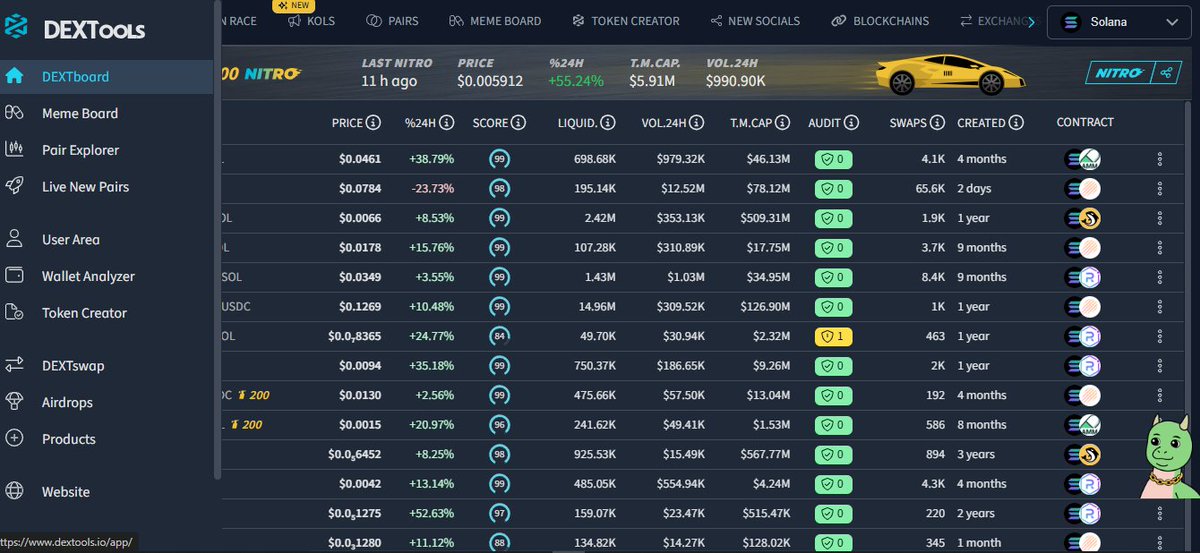
Task: Go to BLOCKCHAINS in top navigation
Action: point(880,21)
